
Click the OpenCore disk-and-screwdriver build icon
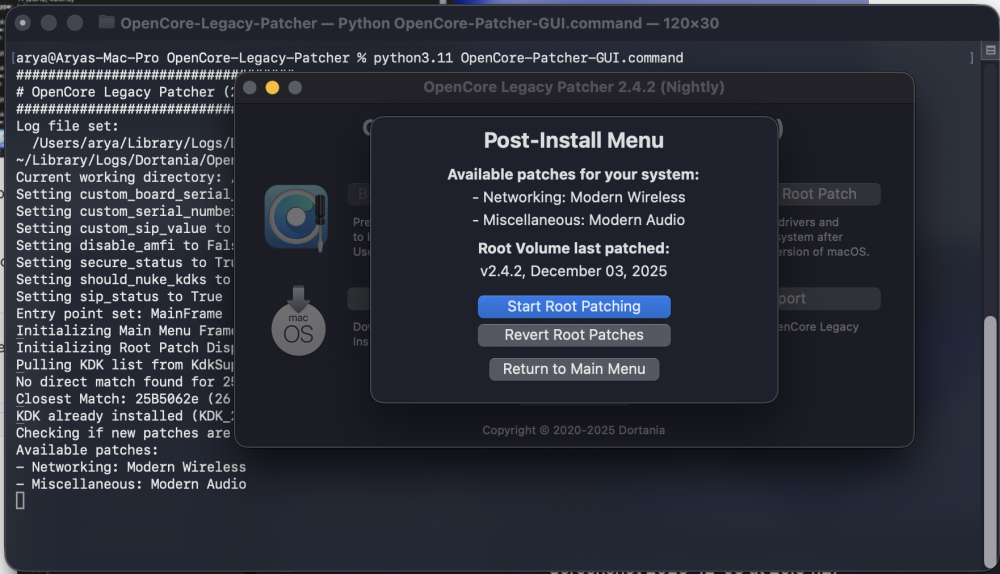point(297,217)
